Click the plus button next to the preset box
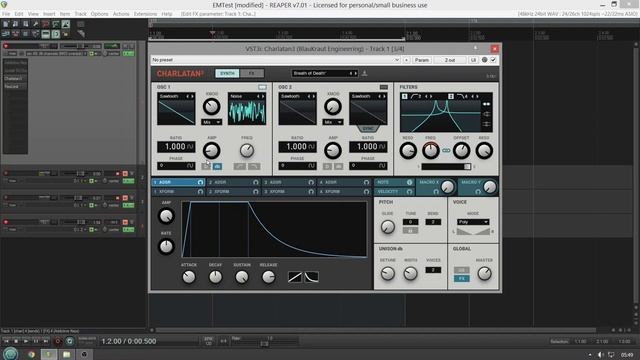The width and height of the screenshot is (640, 360). (x=406, y=60)
